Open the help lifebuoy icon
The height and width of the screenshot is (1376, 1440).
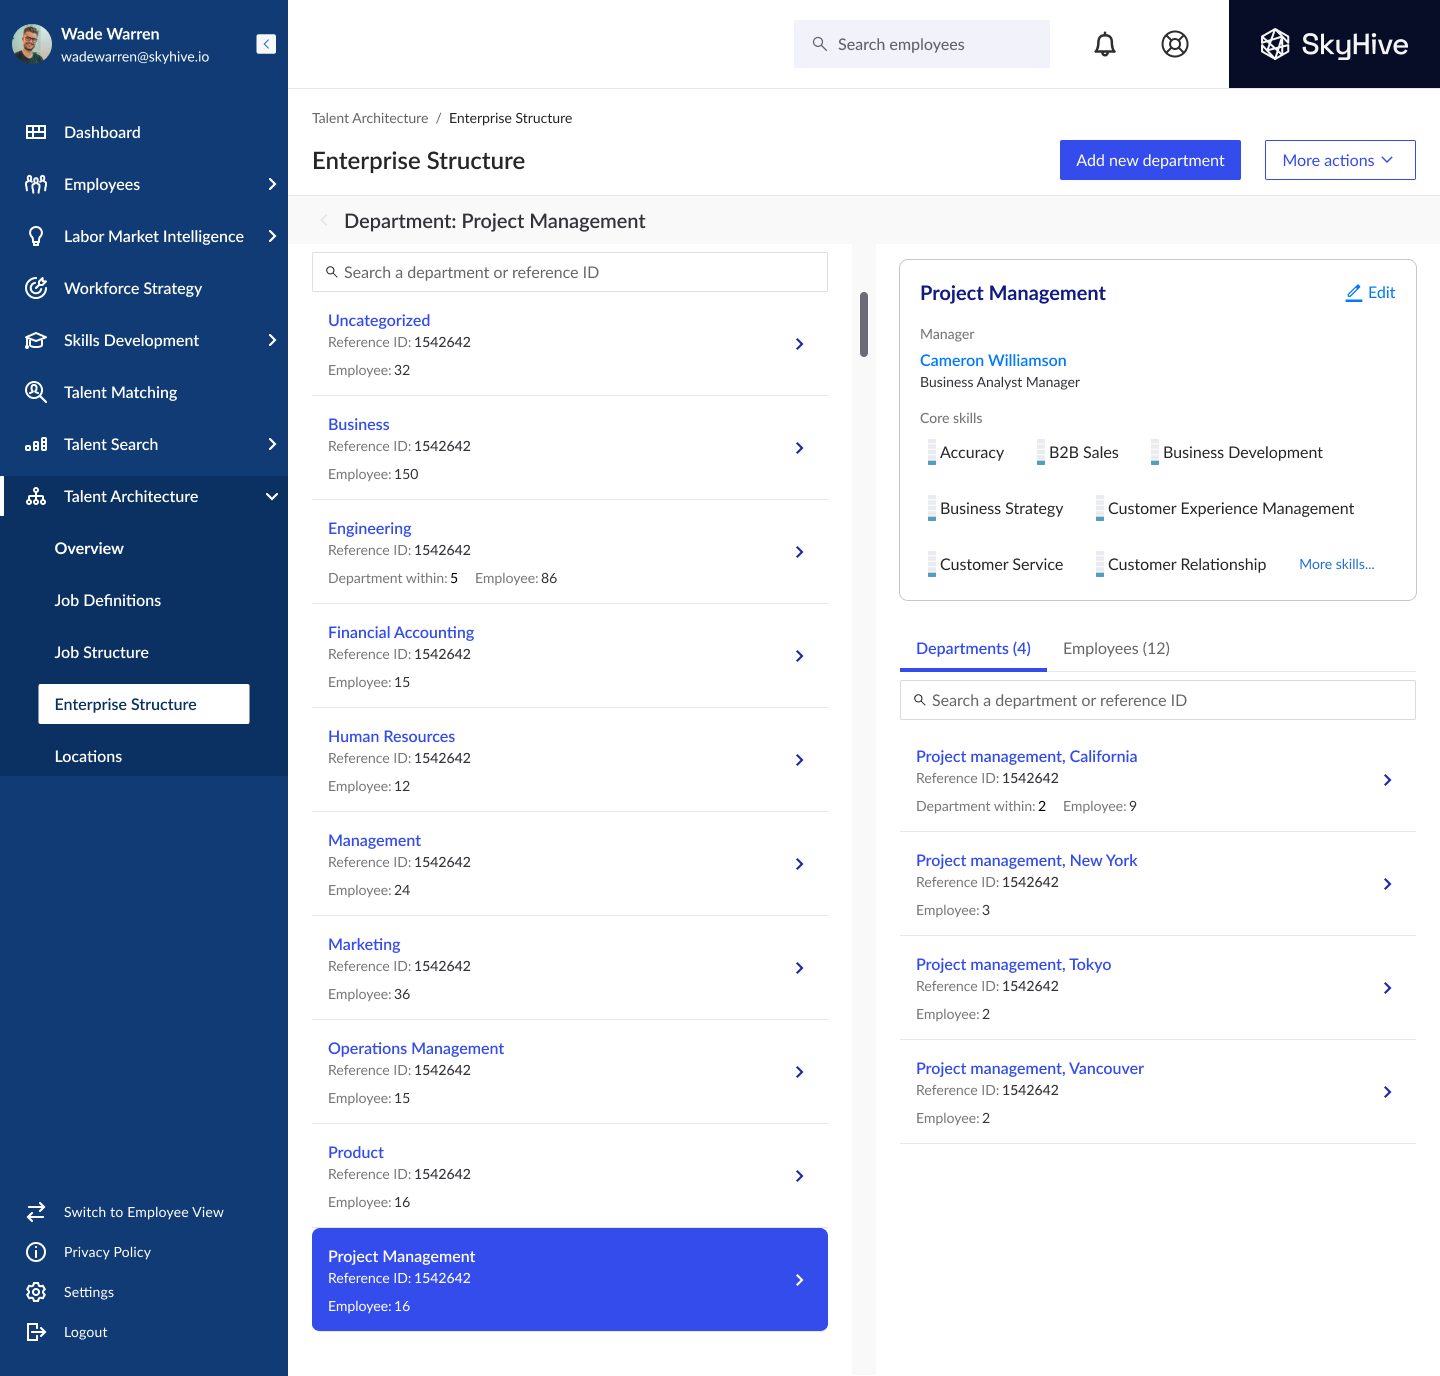coord(1174,44)
